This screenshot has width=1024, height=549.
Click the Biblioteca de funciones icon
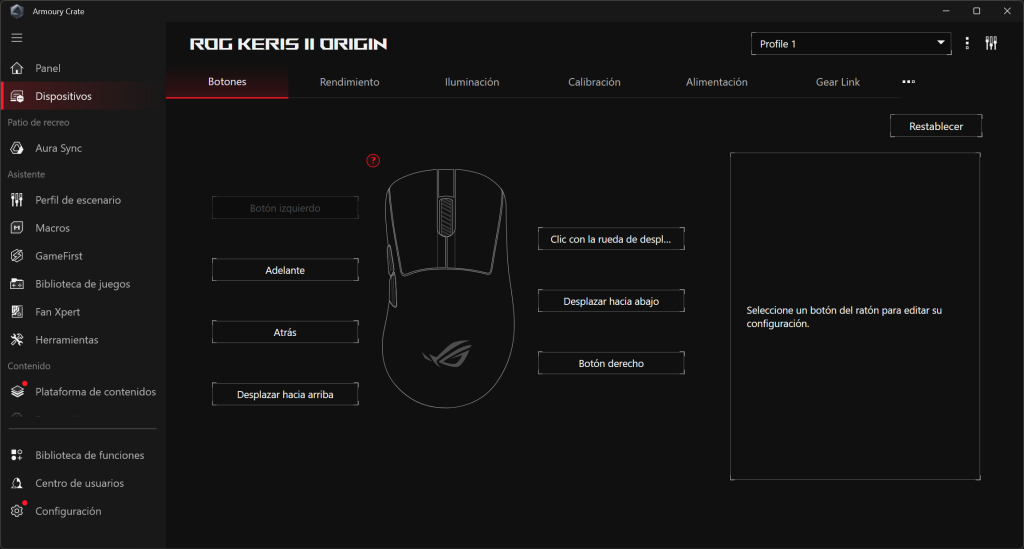(x=17, y=455)
